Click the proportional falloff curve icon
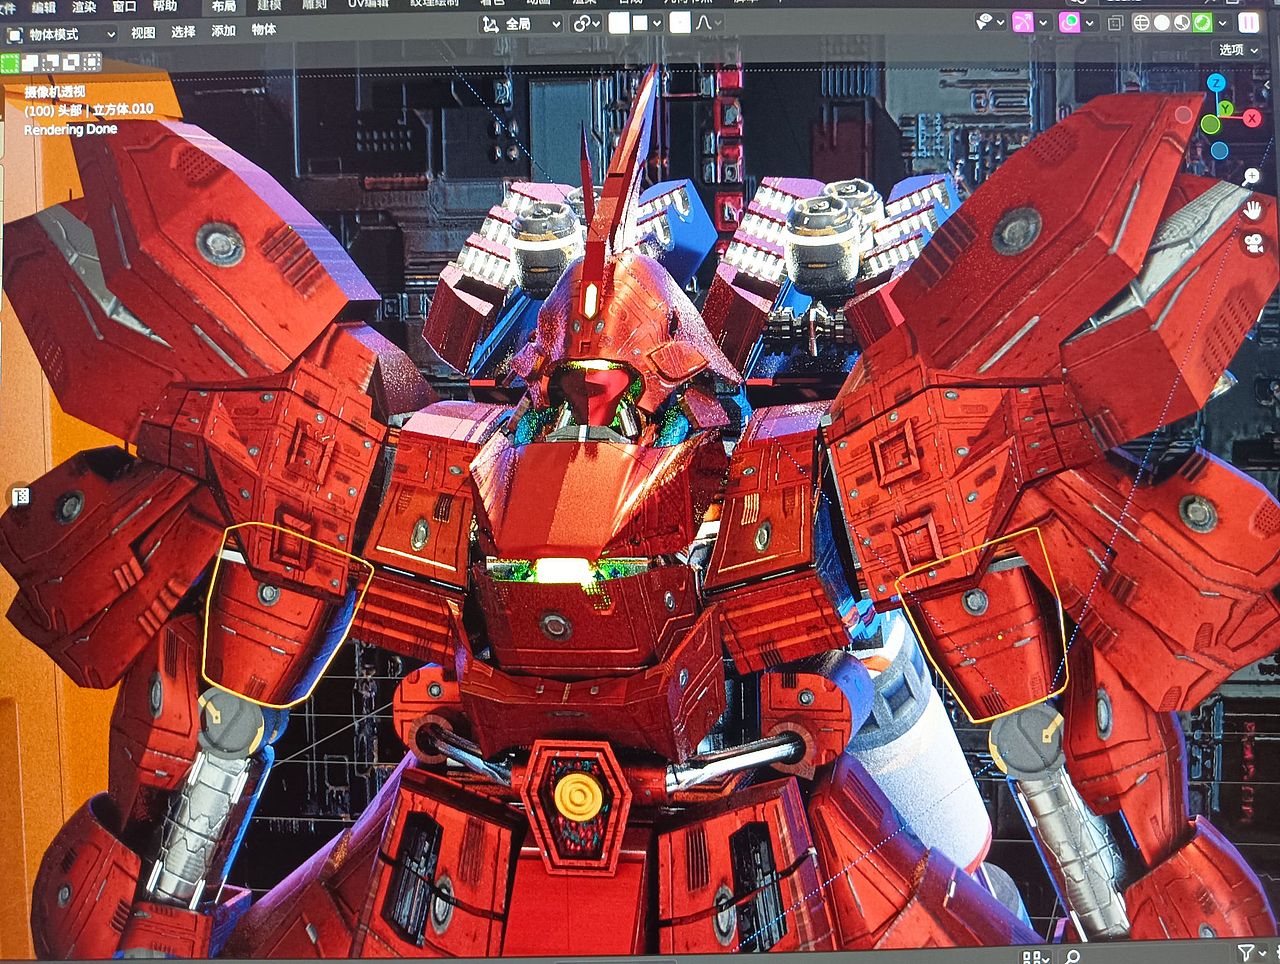The width and height of the screenshot is (1280, 964). coord(705,22)
